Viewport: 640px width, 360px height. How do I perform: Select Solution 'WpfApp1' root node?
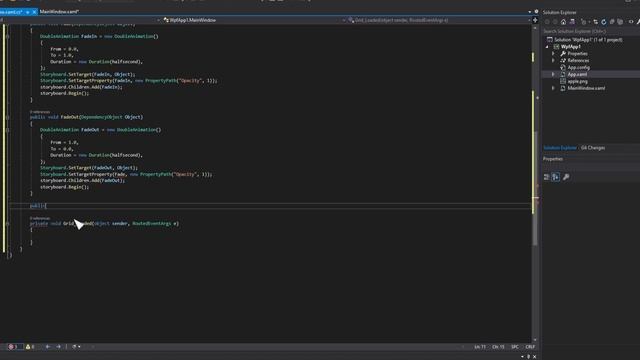point(588,40)
